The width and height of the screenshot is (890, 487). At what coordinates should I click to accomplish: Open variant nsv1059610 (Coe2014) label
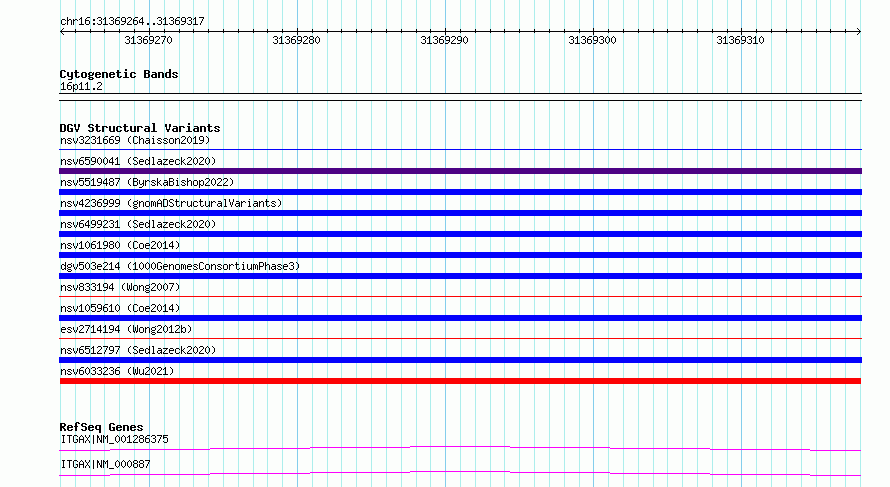click(x=120, y=308)
